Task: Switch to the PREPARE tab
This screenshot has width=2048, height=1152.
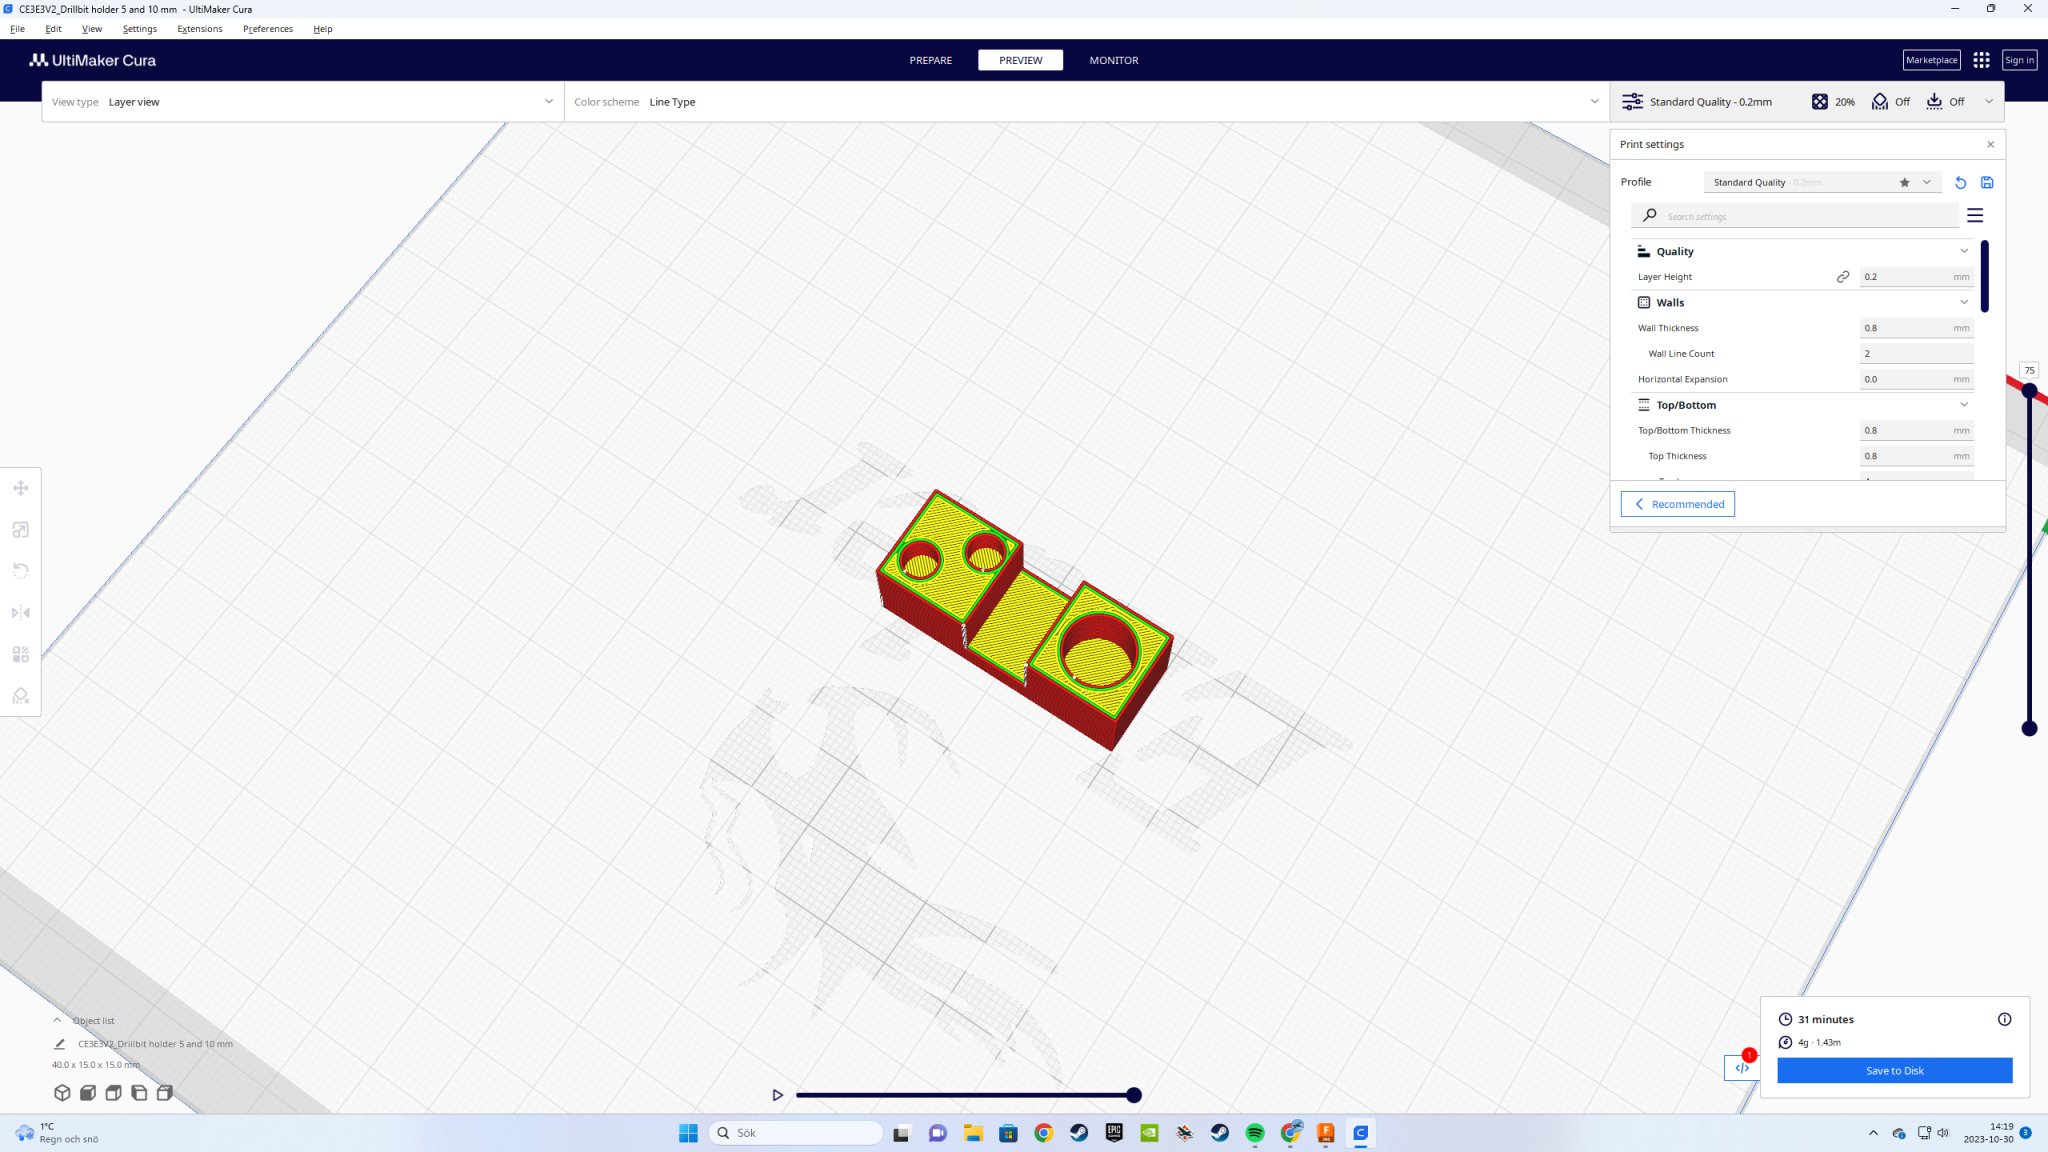Action: click(x=930, y=60)
